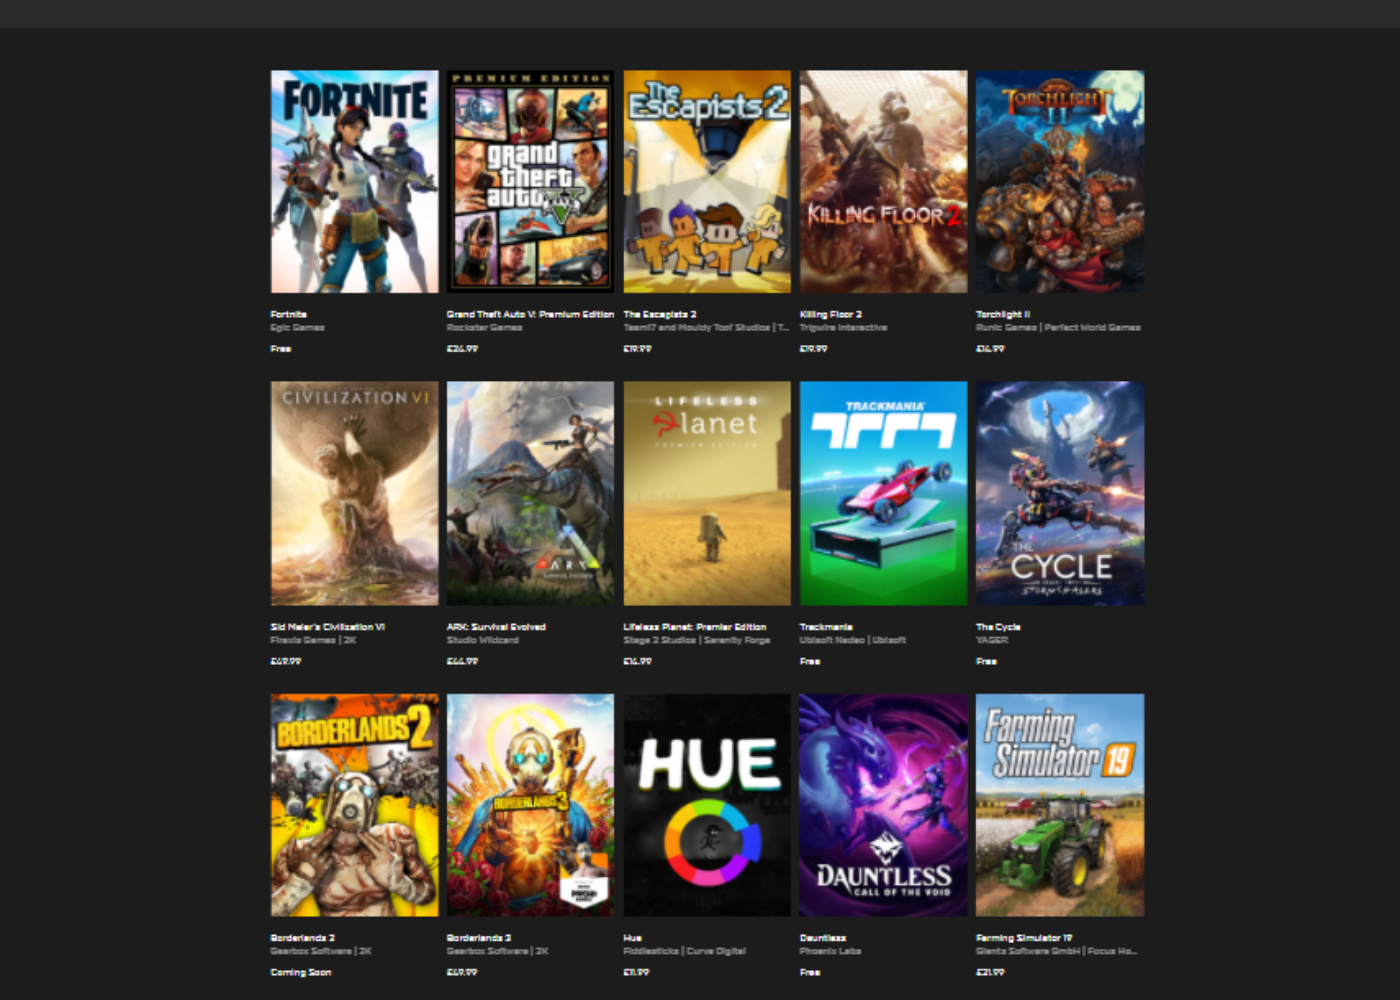
Task: Click the 'Free' price under Trackmania
Action: pyautogui.click(x=810, y=662)
